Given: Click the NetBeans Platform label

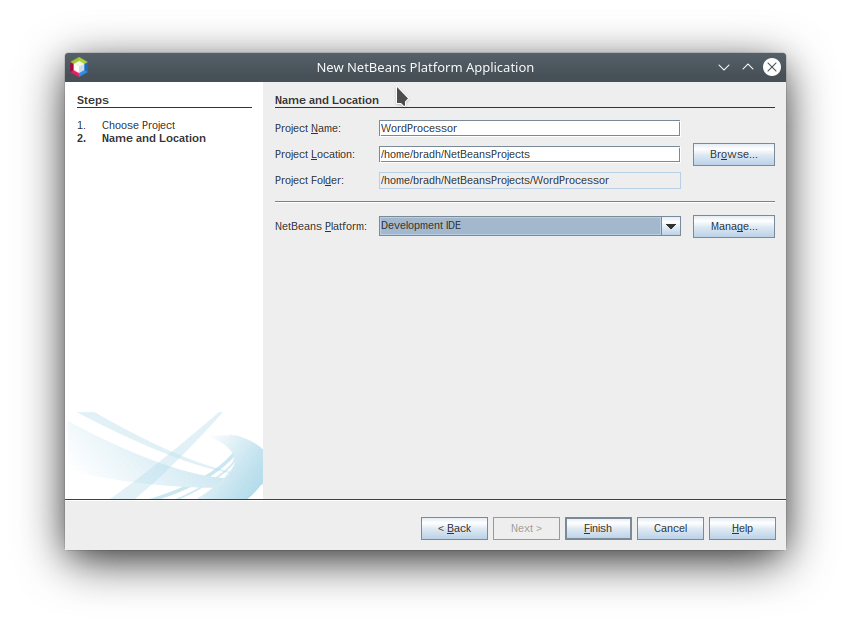Looking at the screenshot, I should tap(321, 227).
